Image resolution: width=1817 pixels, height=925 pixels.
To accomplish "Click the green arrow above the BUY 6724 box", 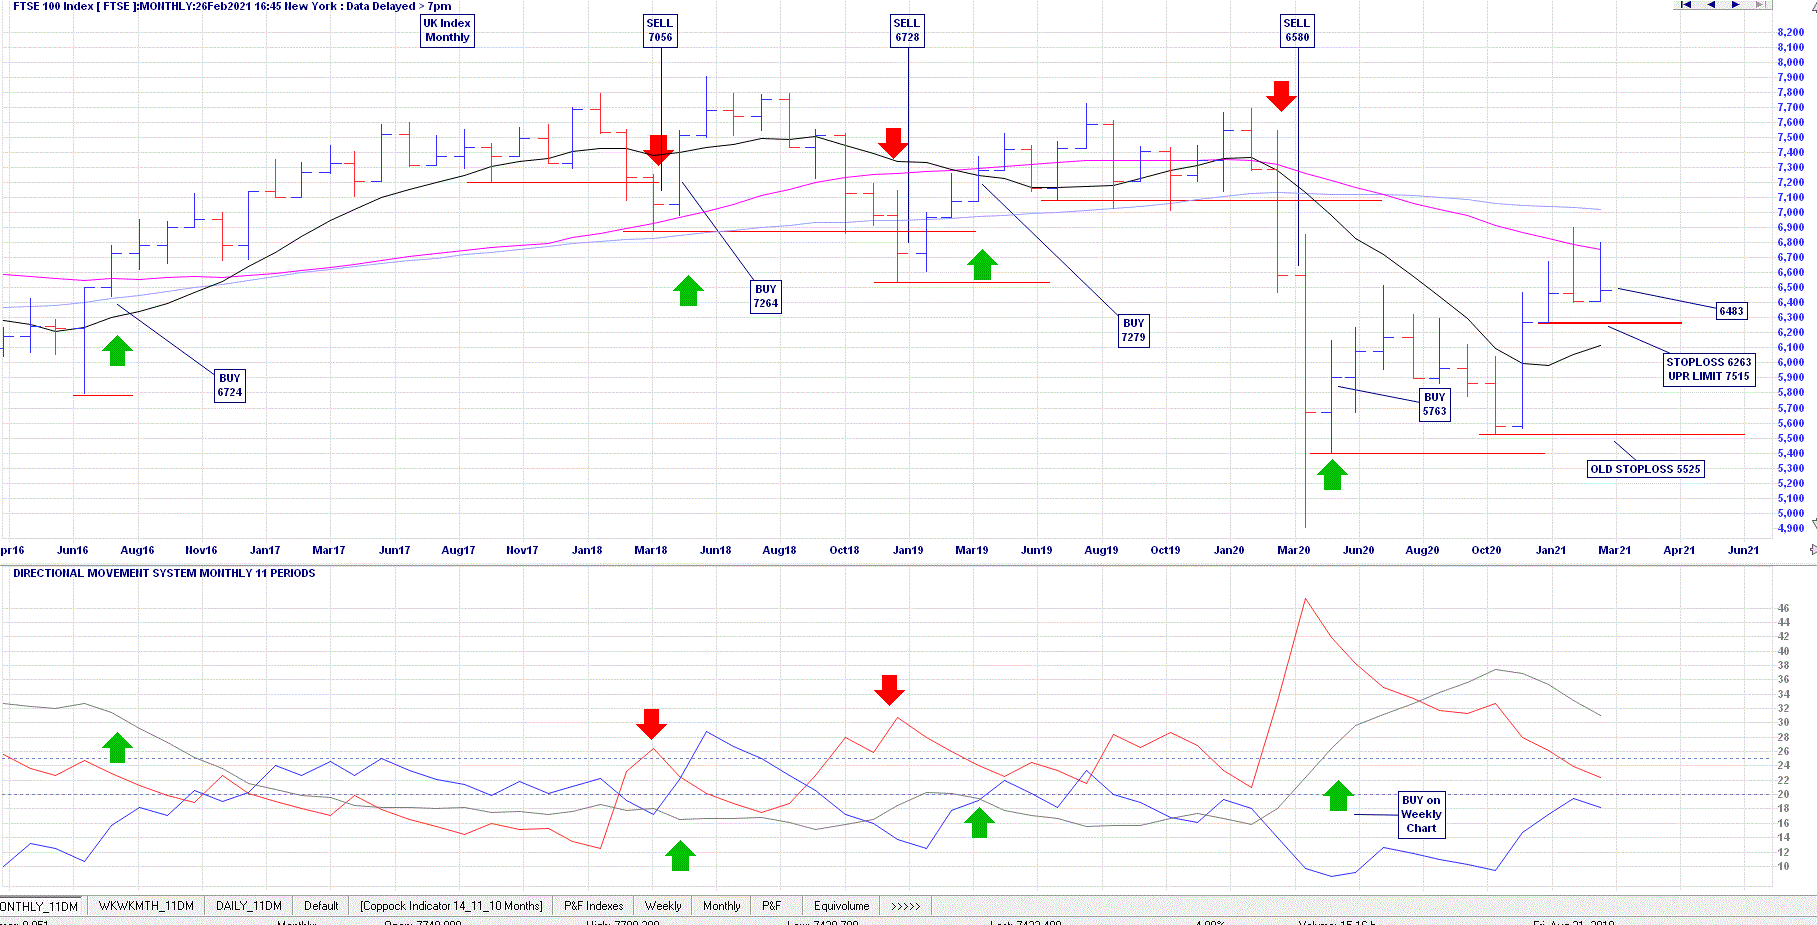I will pos(117,351).
